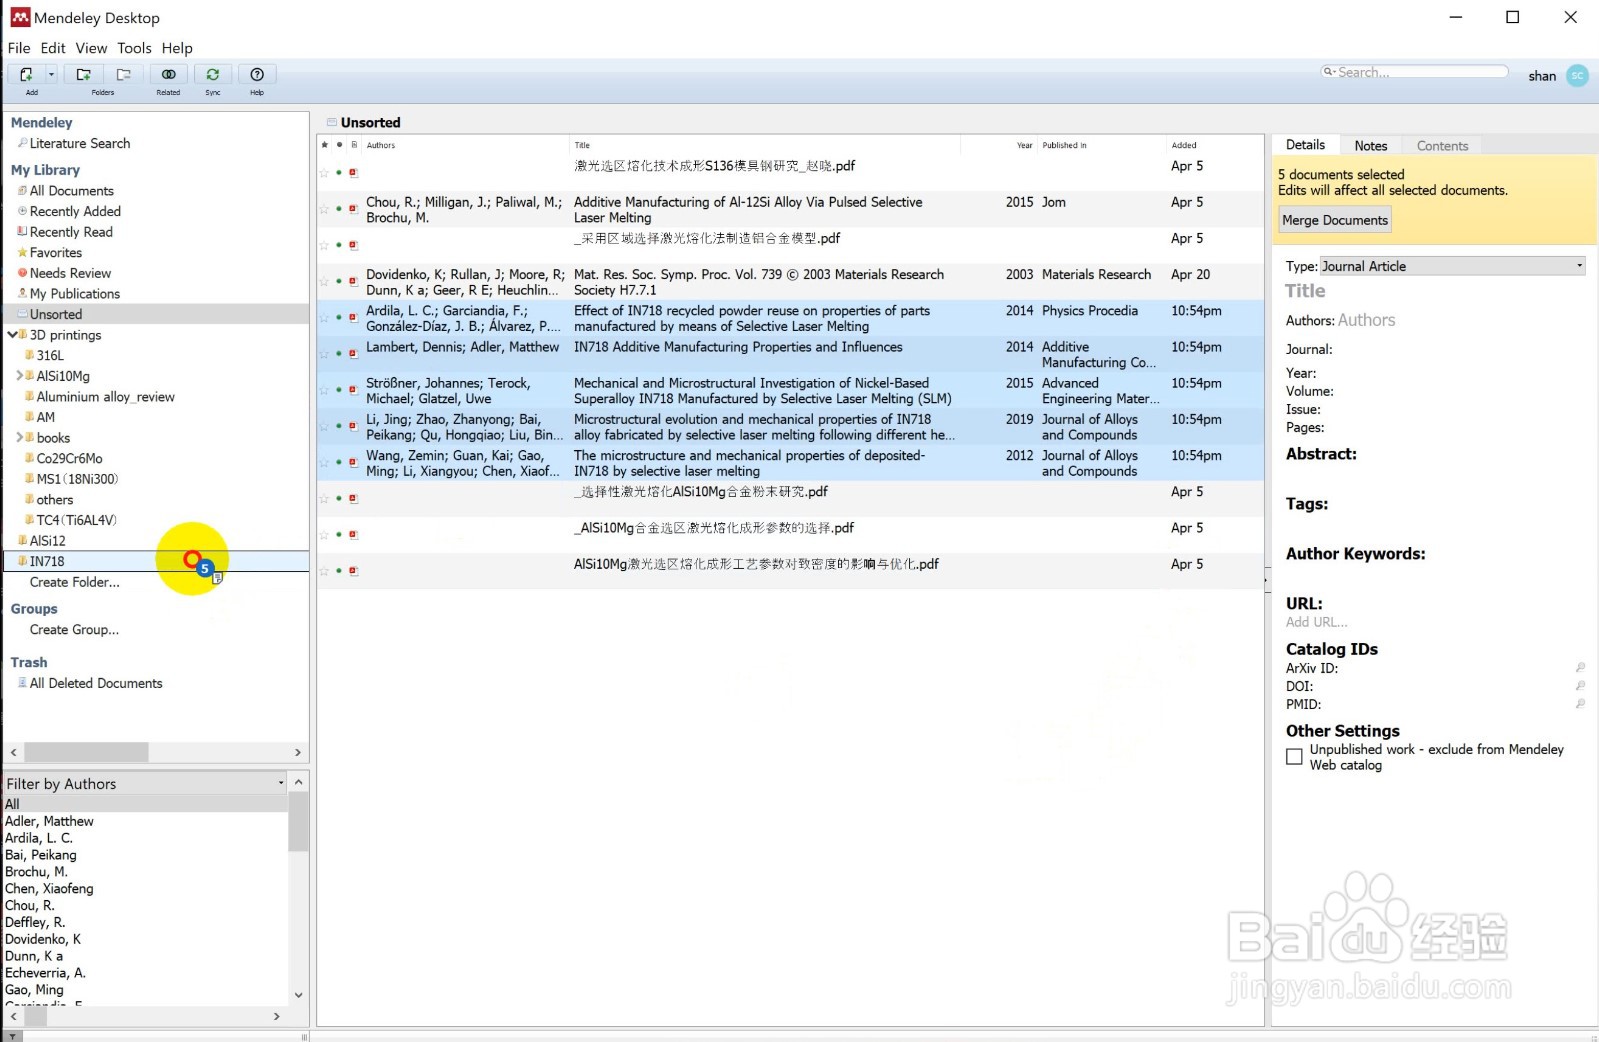Filter by author Adler, Matthew
The image size is (1599, 1042).
pos(49,821)
